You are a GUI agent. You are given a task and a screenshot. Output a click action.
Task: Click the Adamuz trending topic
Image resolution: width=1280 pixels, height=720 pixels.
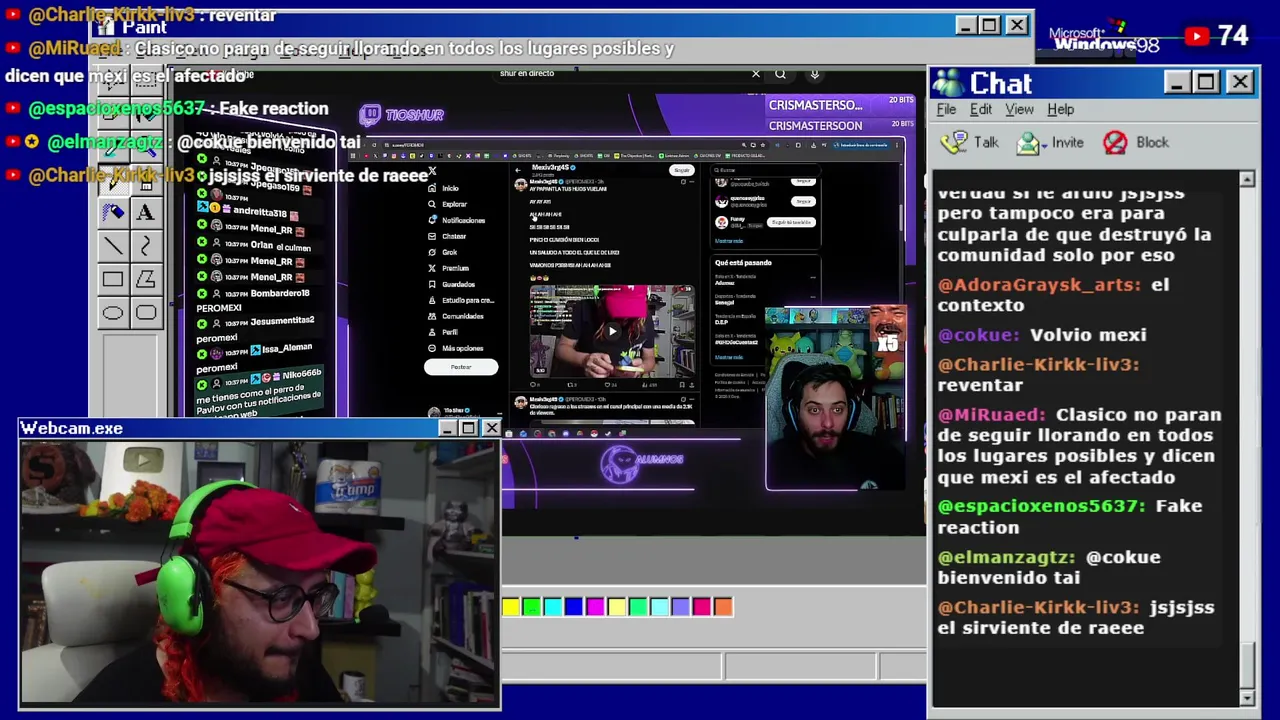(x=724, y=283)
